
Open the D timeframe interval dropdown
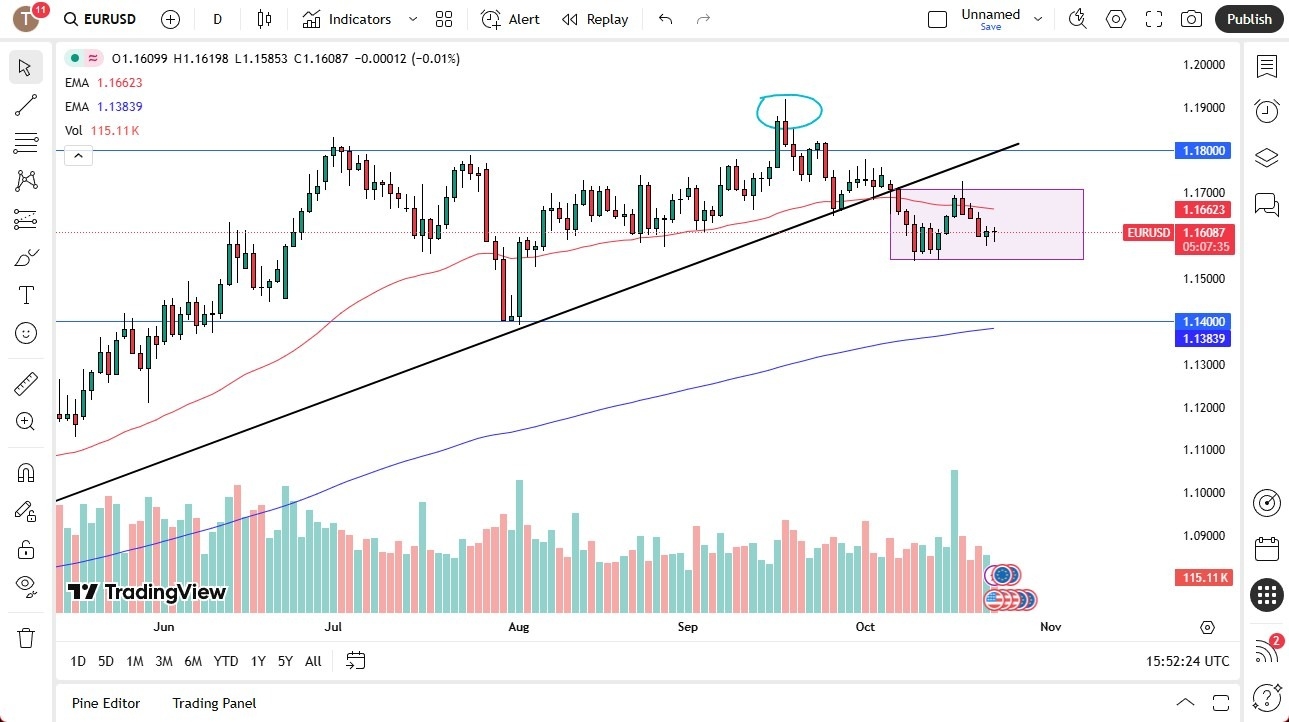point(216,19)
